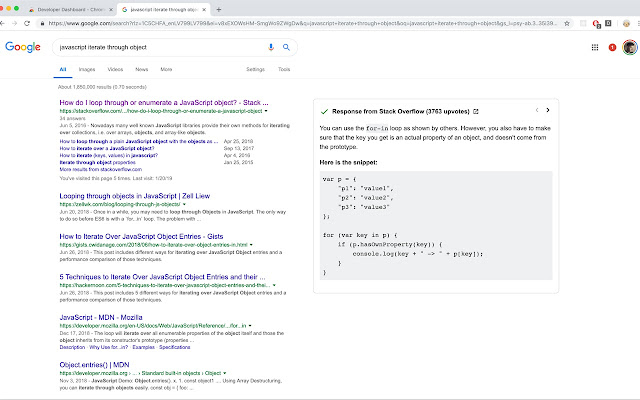
Task: Click 'Response from Stack Overflow (3763 upvotes)' heading
Action: [401, 111]
